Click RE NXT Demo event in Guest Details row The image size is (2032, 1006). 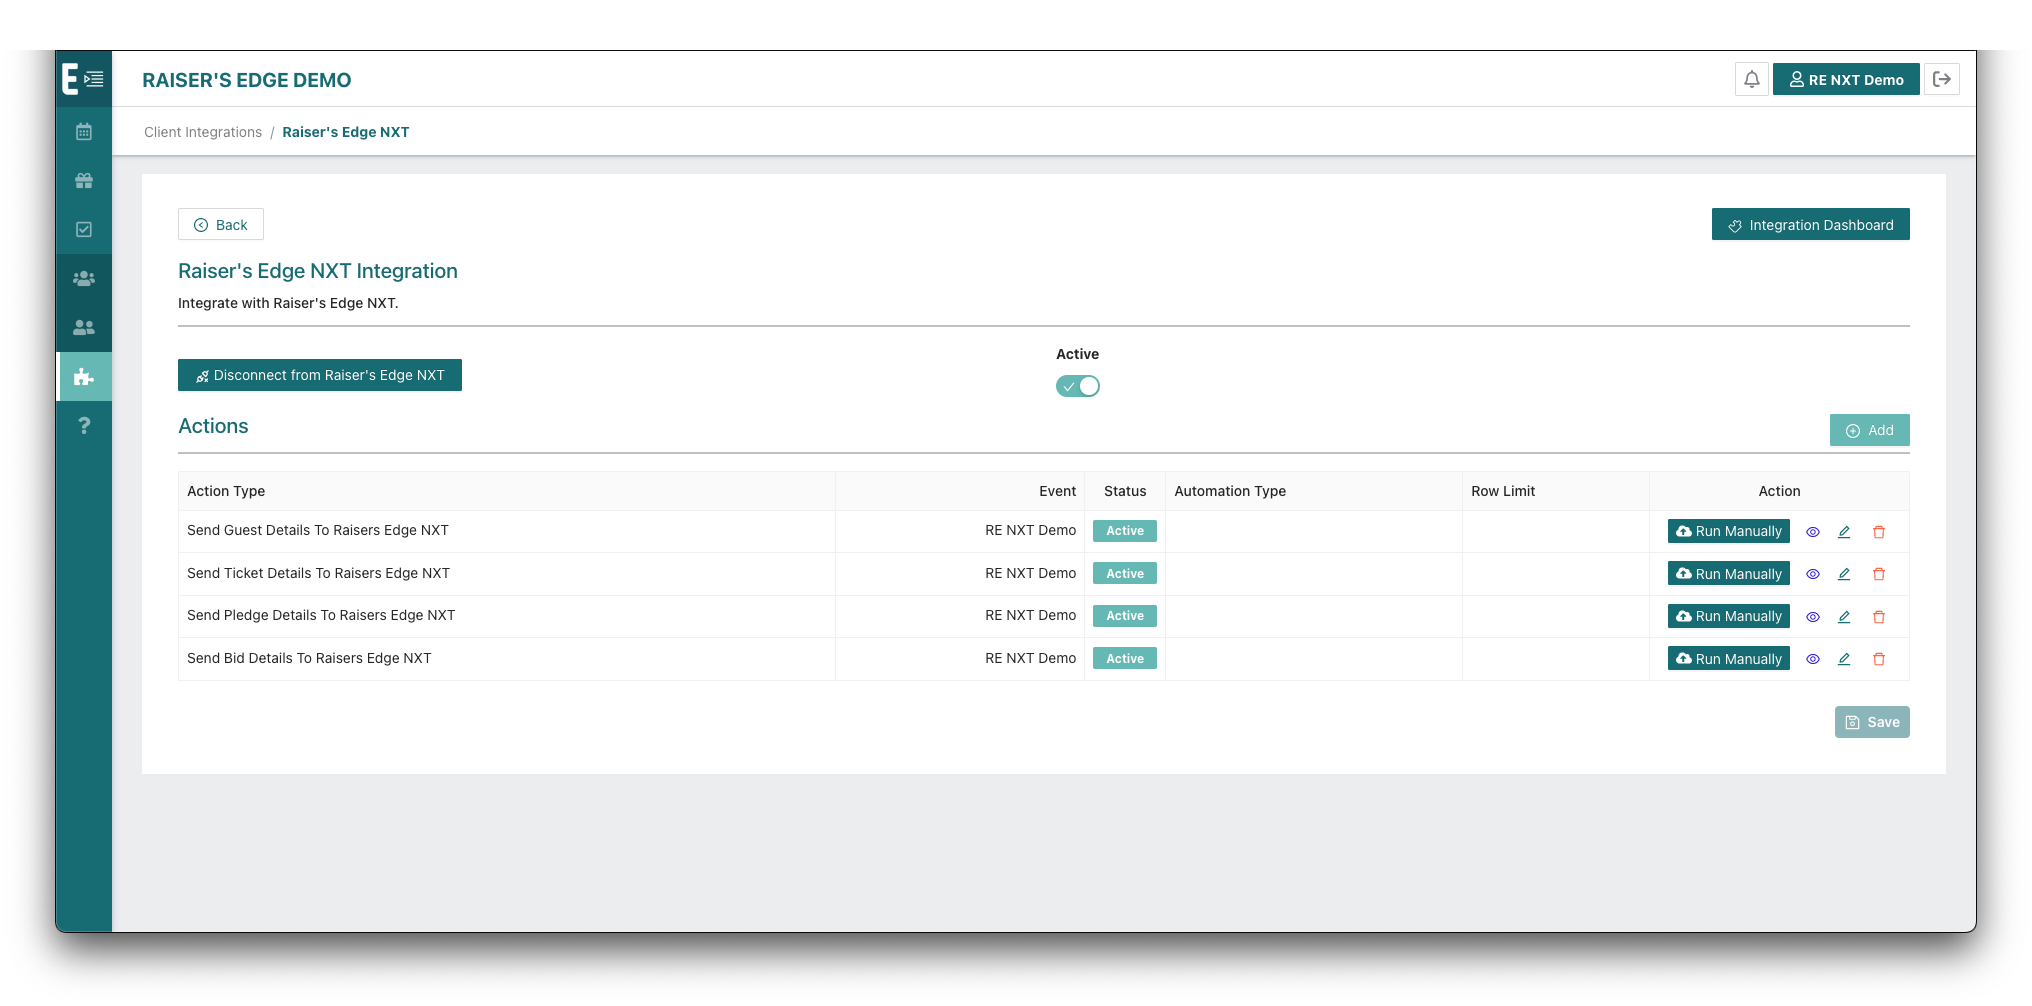coord(1030,530)
